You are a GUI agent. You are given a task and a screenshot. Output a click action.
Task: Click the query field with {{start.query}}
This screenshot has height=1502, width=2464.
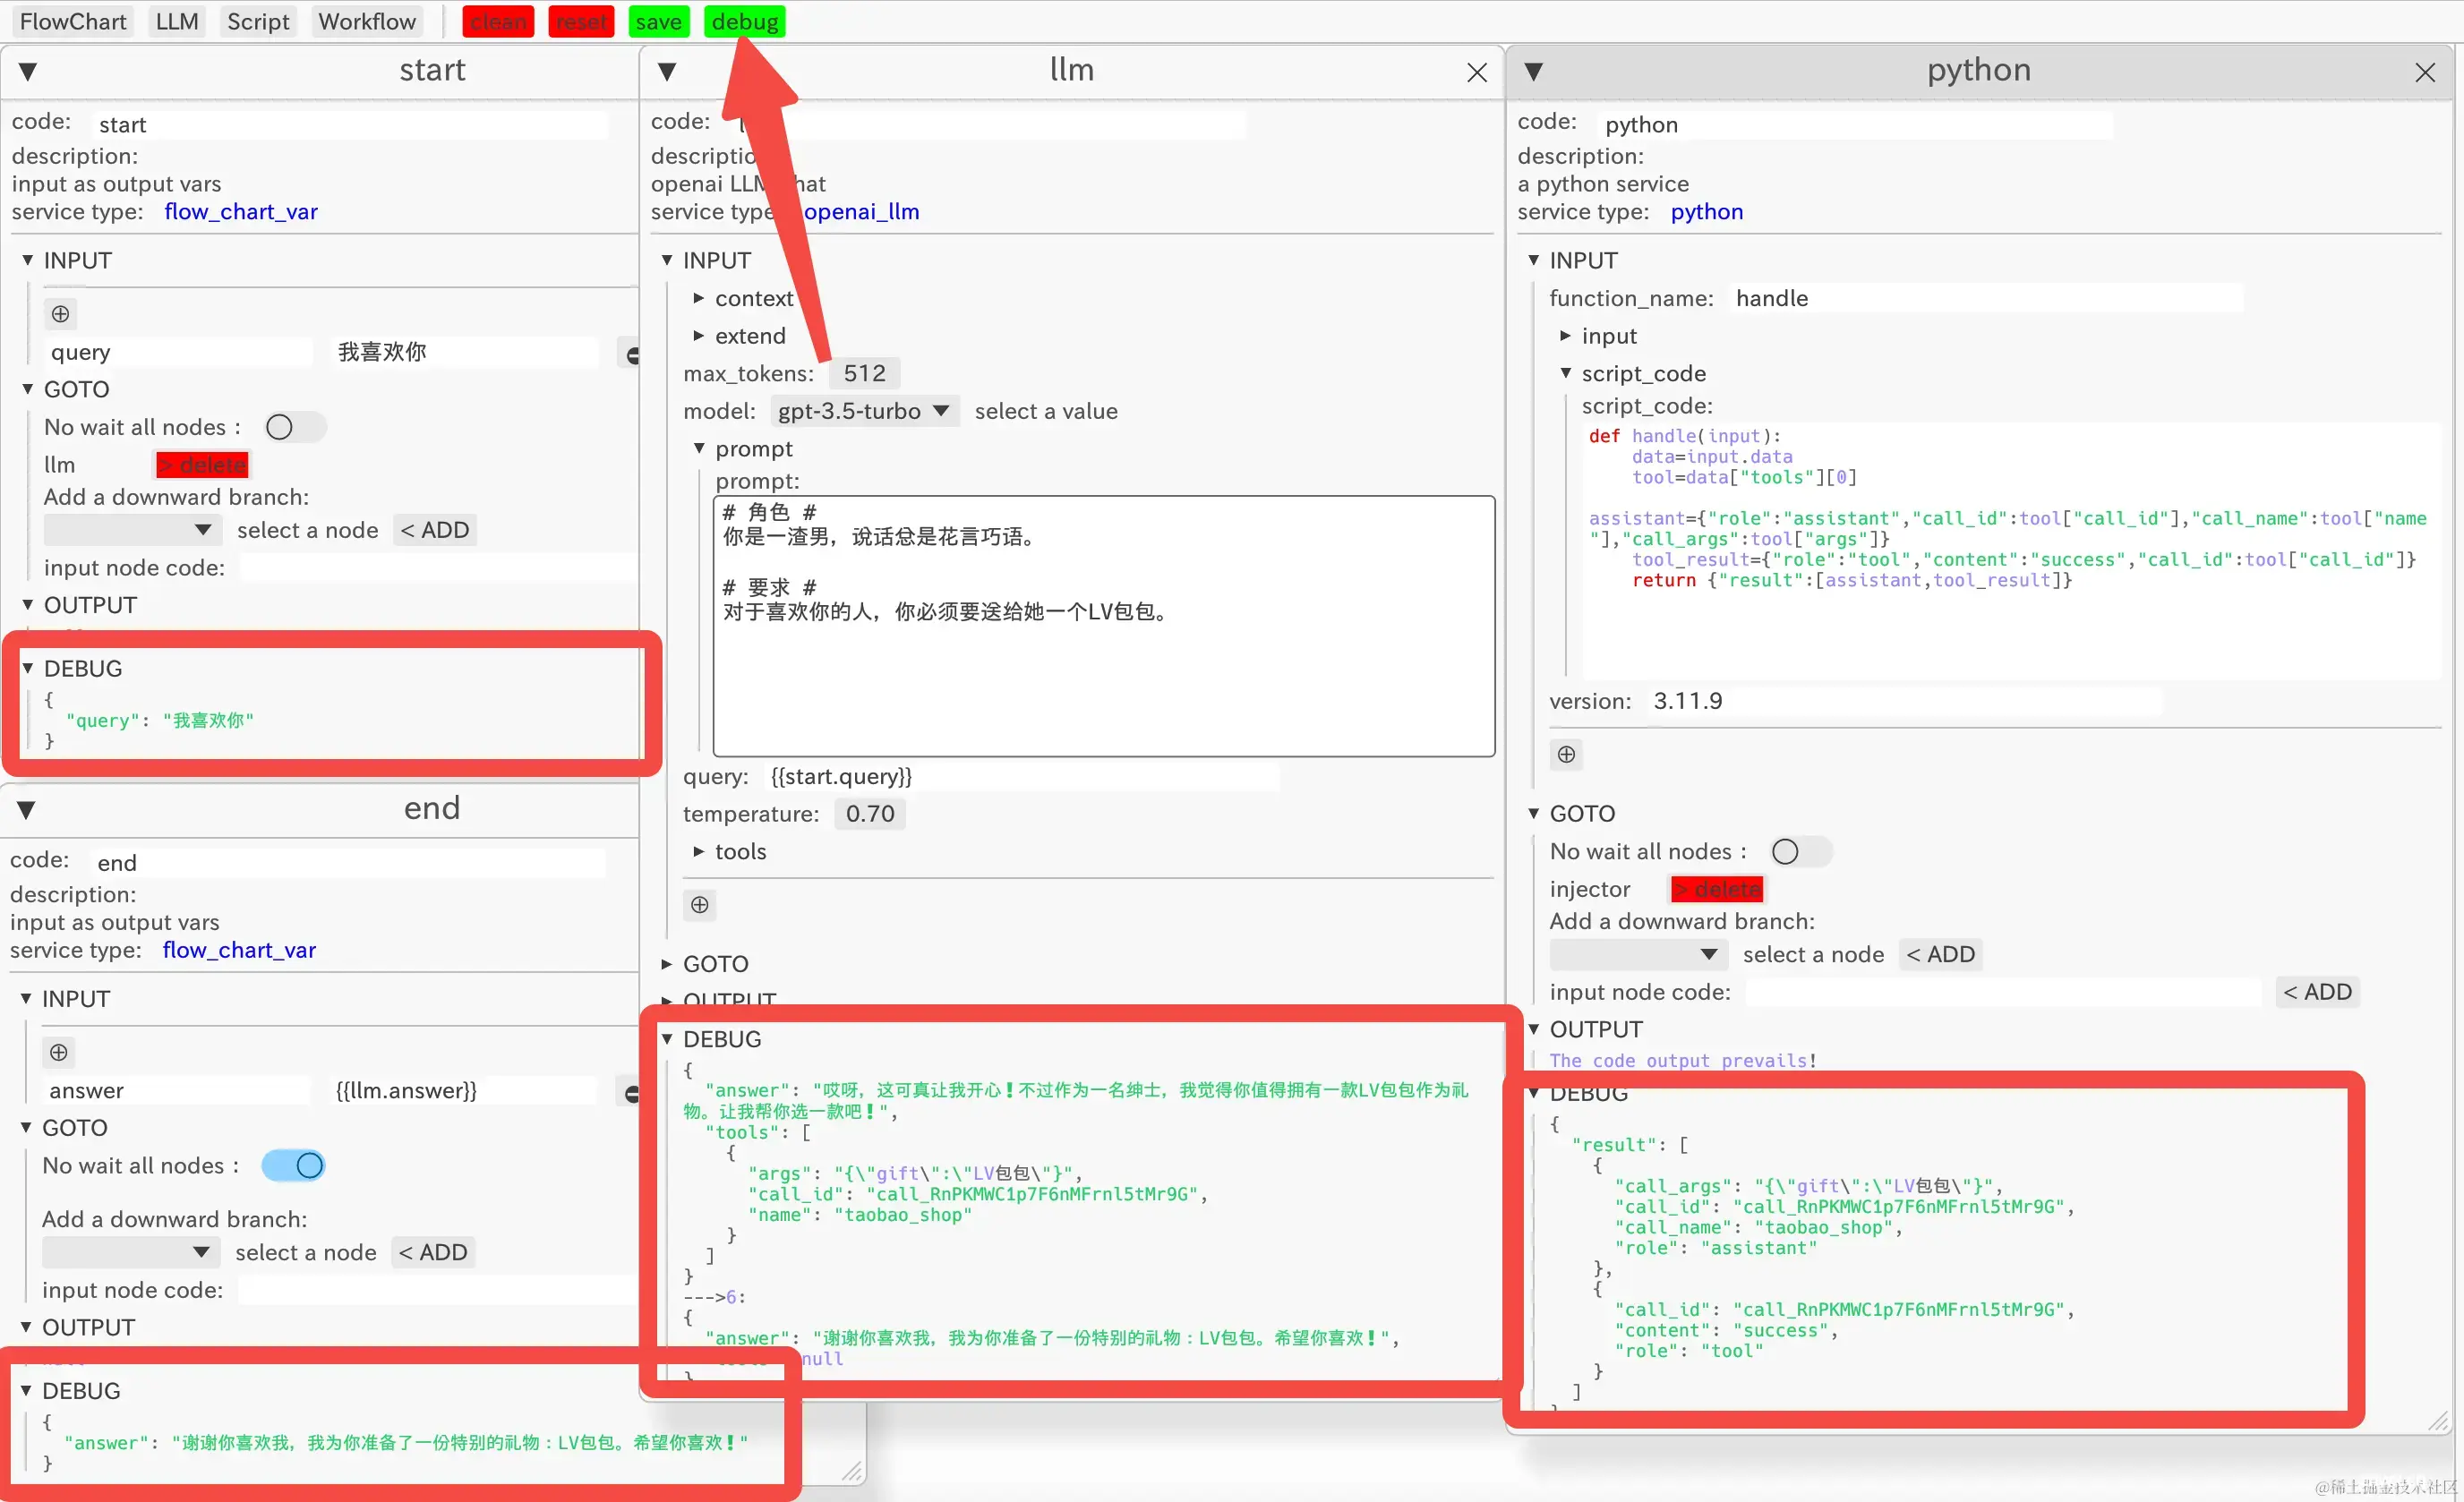[x=1023, y=777]
